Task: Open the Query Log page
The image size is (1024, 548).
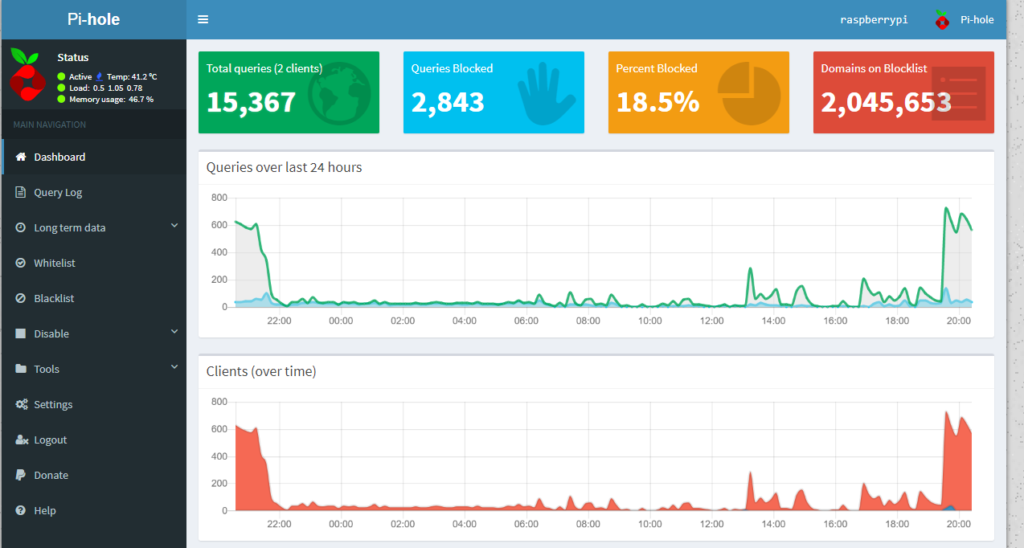Action: coord(58,192)
